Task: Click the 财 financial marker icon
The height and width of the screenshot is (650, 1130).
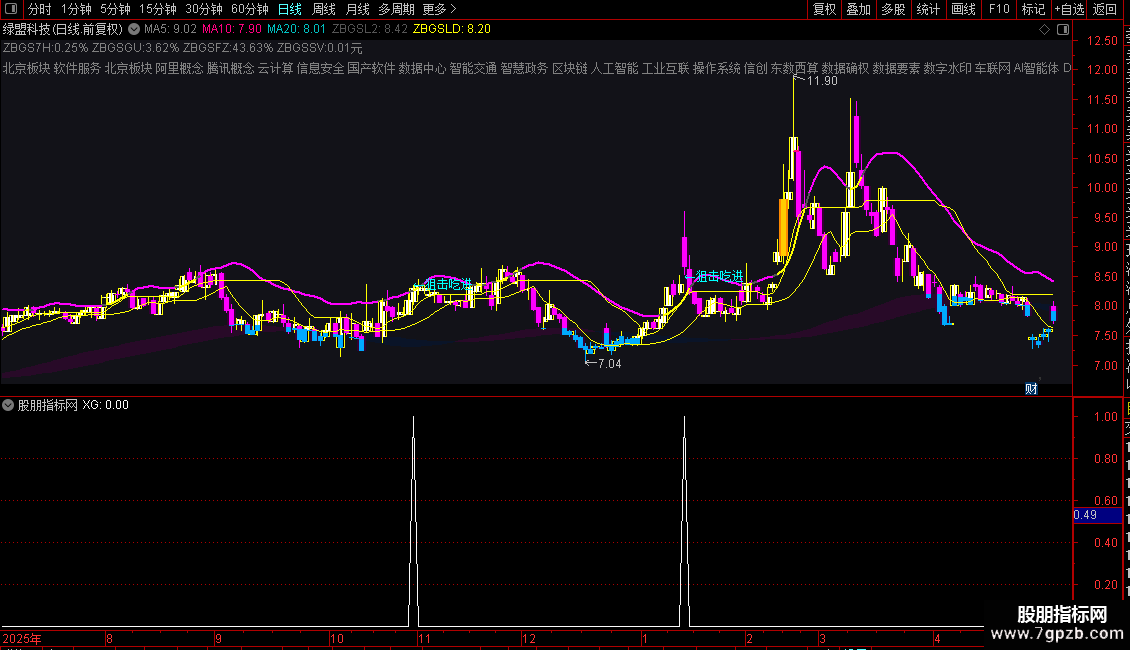Action: click(1031, 389)
